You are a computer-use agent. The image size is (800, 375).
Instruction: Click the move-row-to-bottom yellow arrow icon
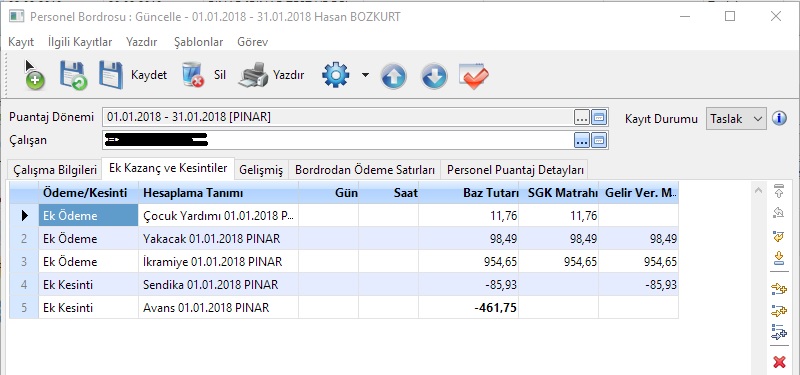click(779, 258)
